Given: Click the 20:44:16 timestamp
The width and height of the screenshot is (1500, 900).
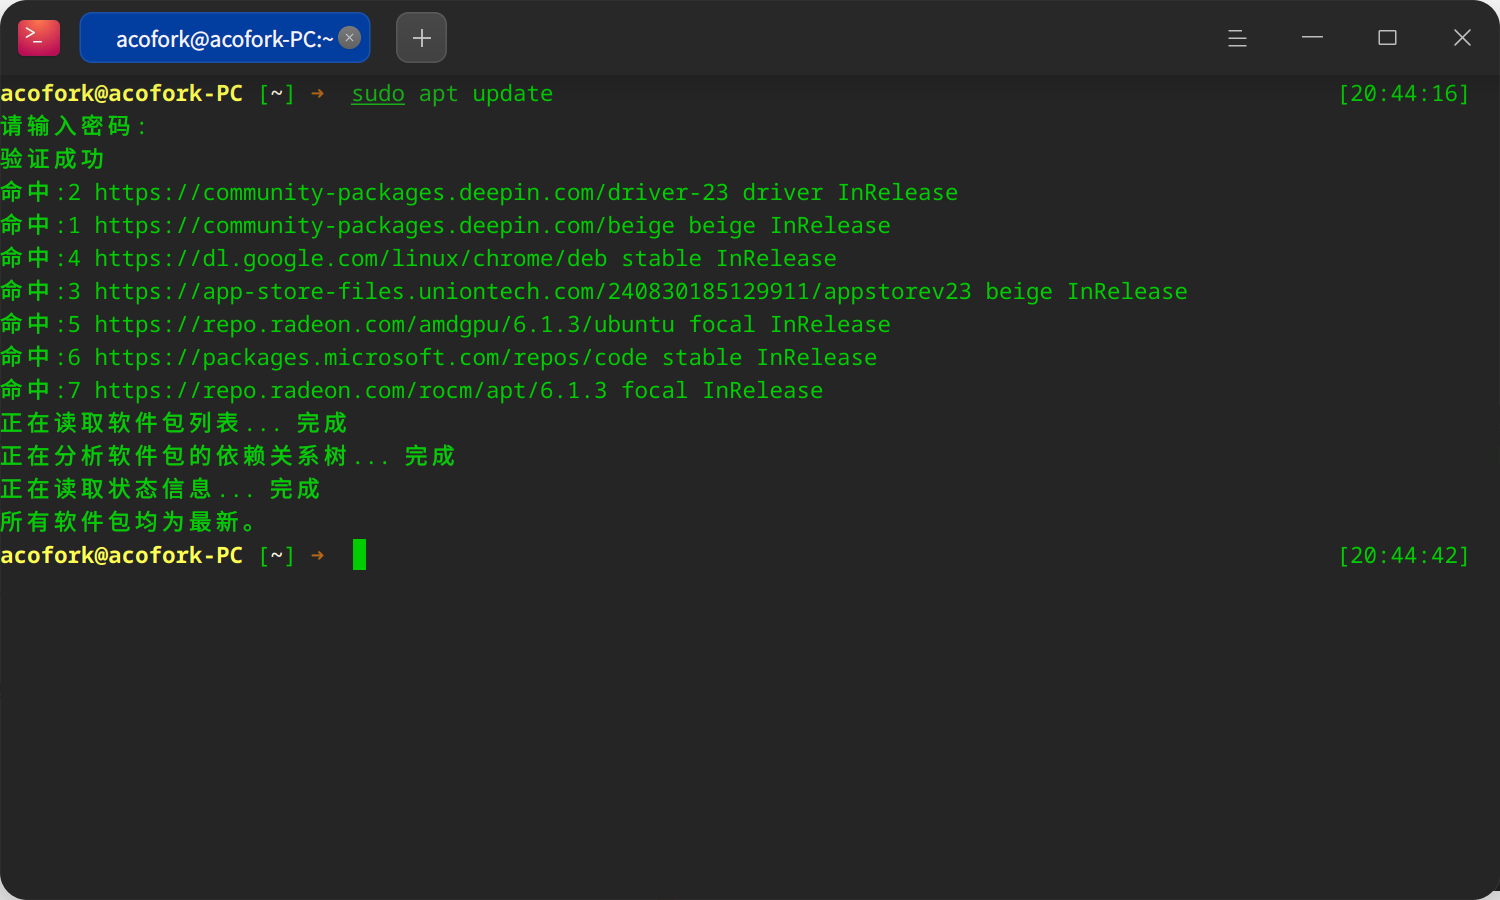Looking at the screenshot, I should tap(1404, 94).
